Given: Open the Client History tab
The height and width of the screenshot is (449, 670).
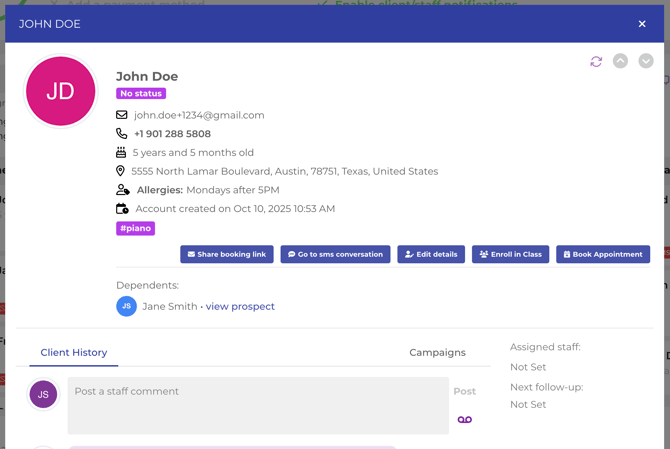Looking at the screenshot, I should pos(74,352).
